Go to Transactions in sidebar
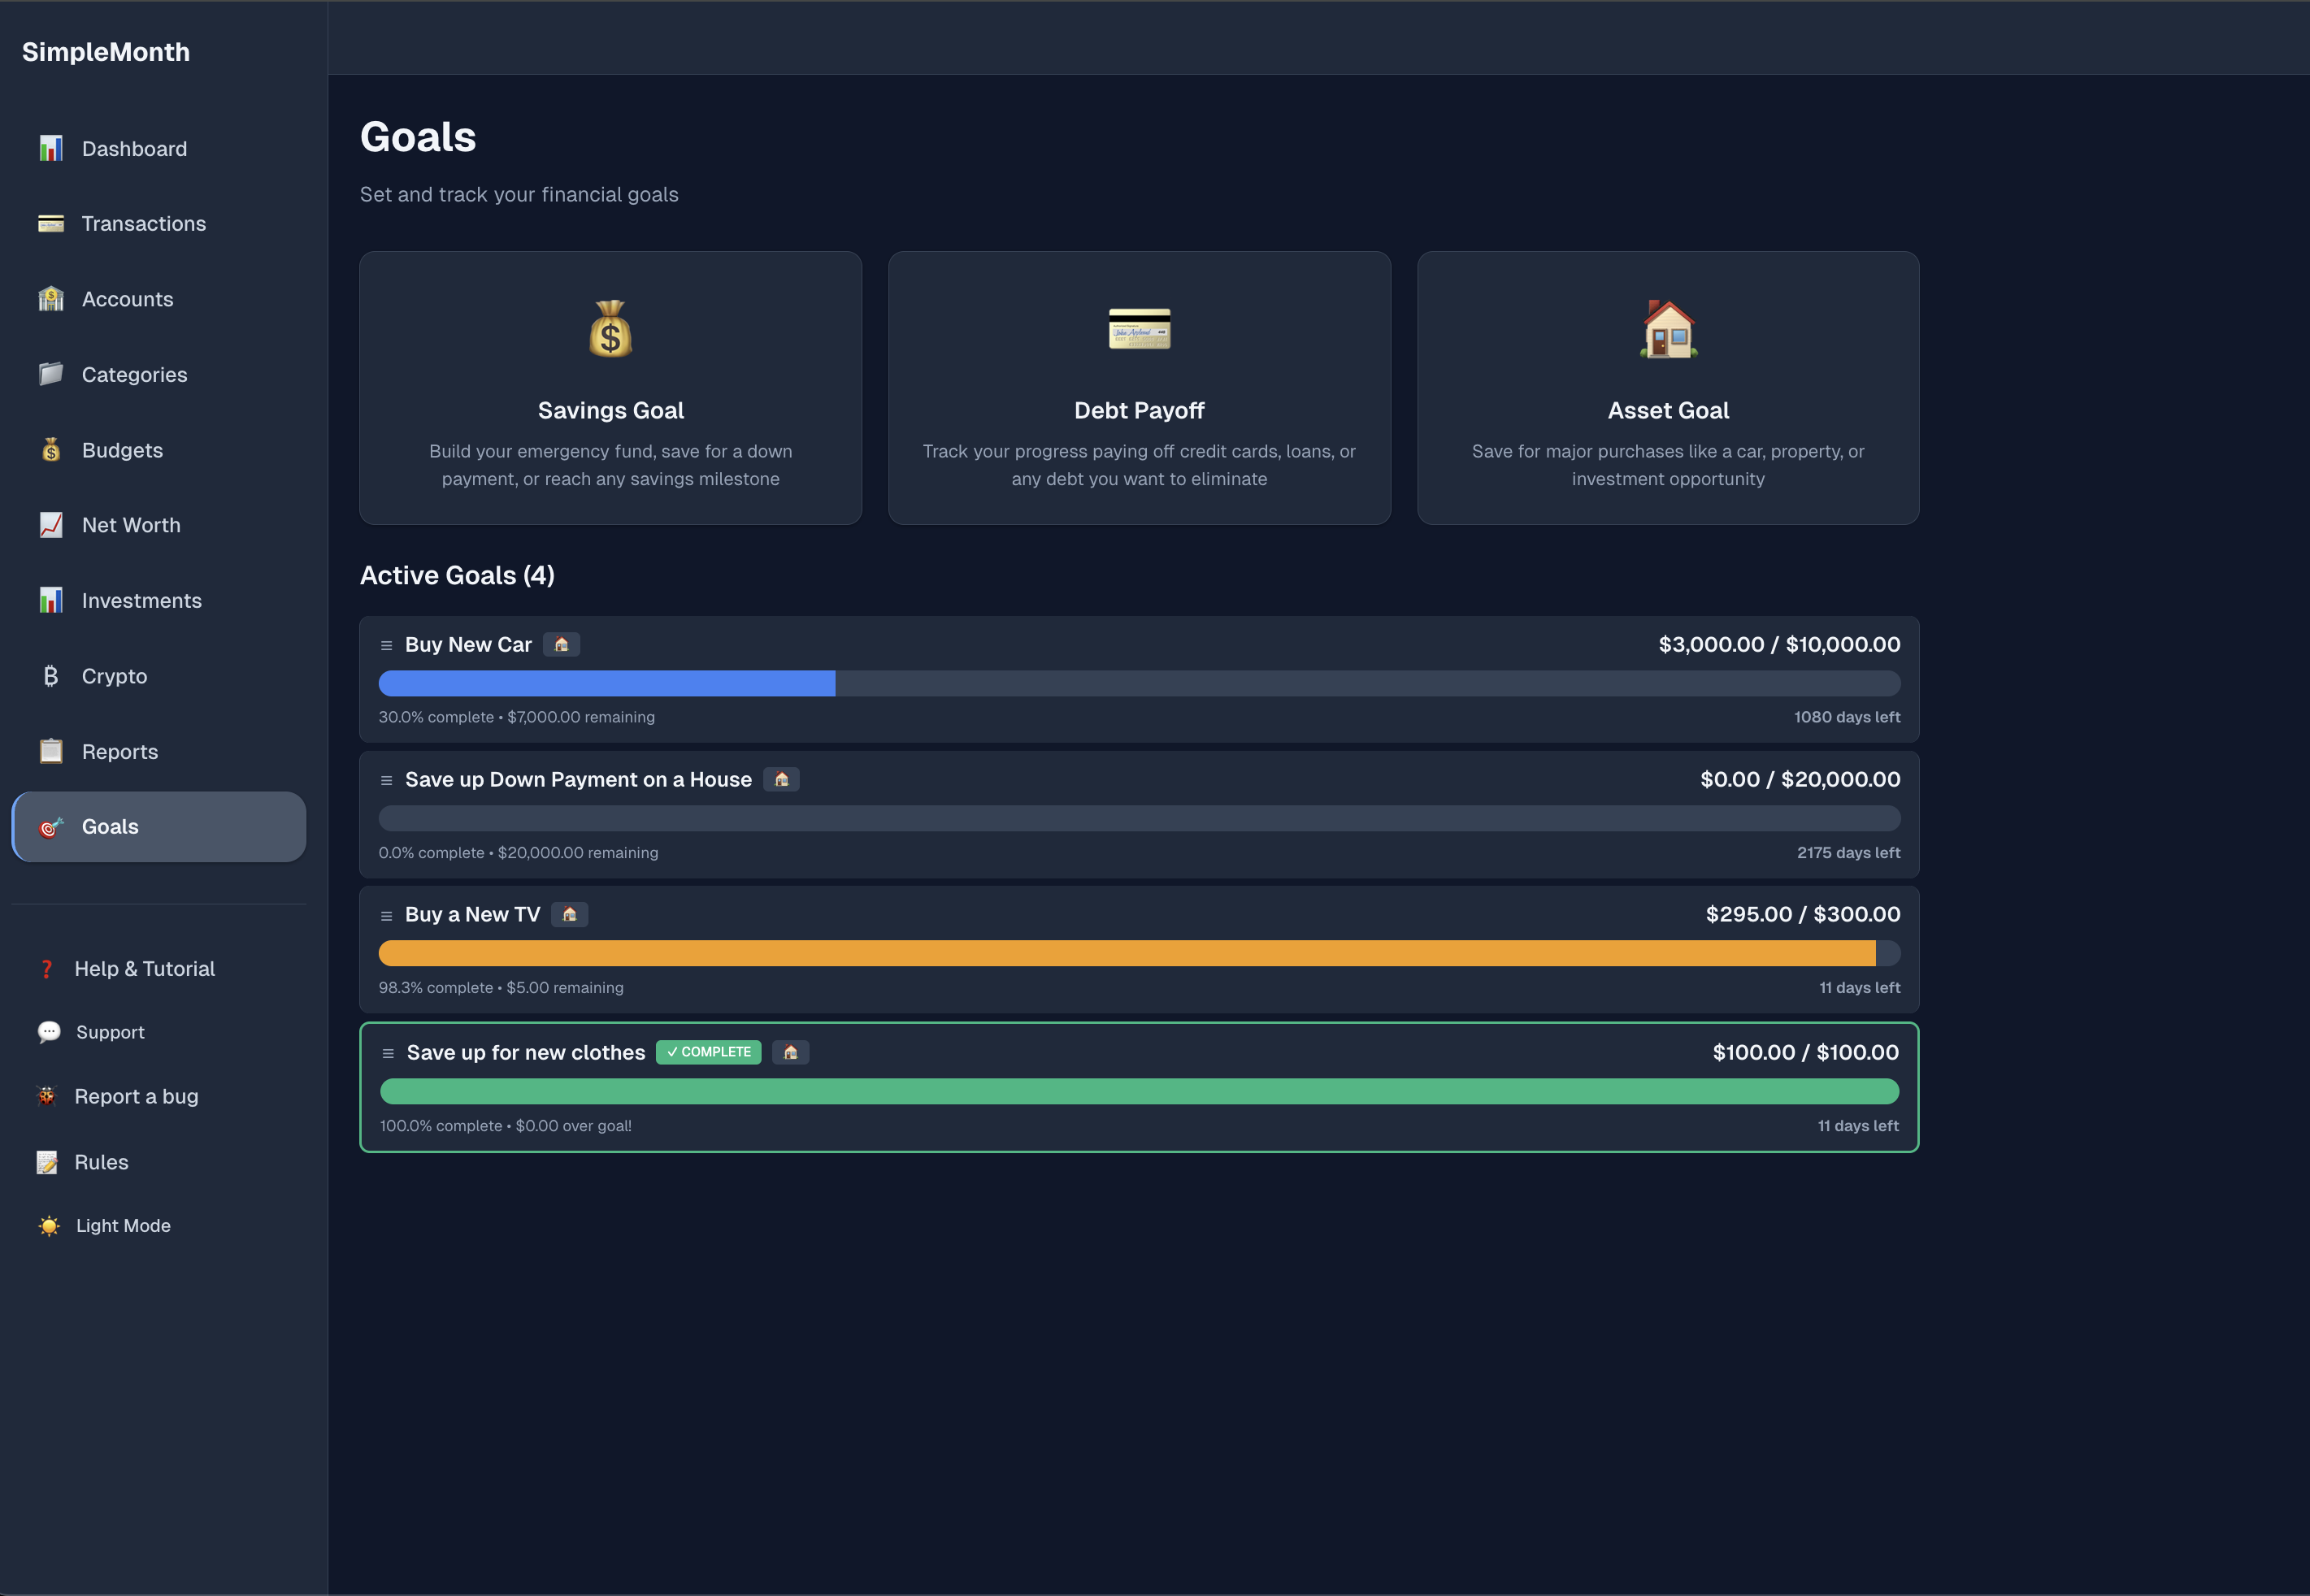The width and height of the screenshot is (2310, 1596). click(x=143, y=224)
